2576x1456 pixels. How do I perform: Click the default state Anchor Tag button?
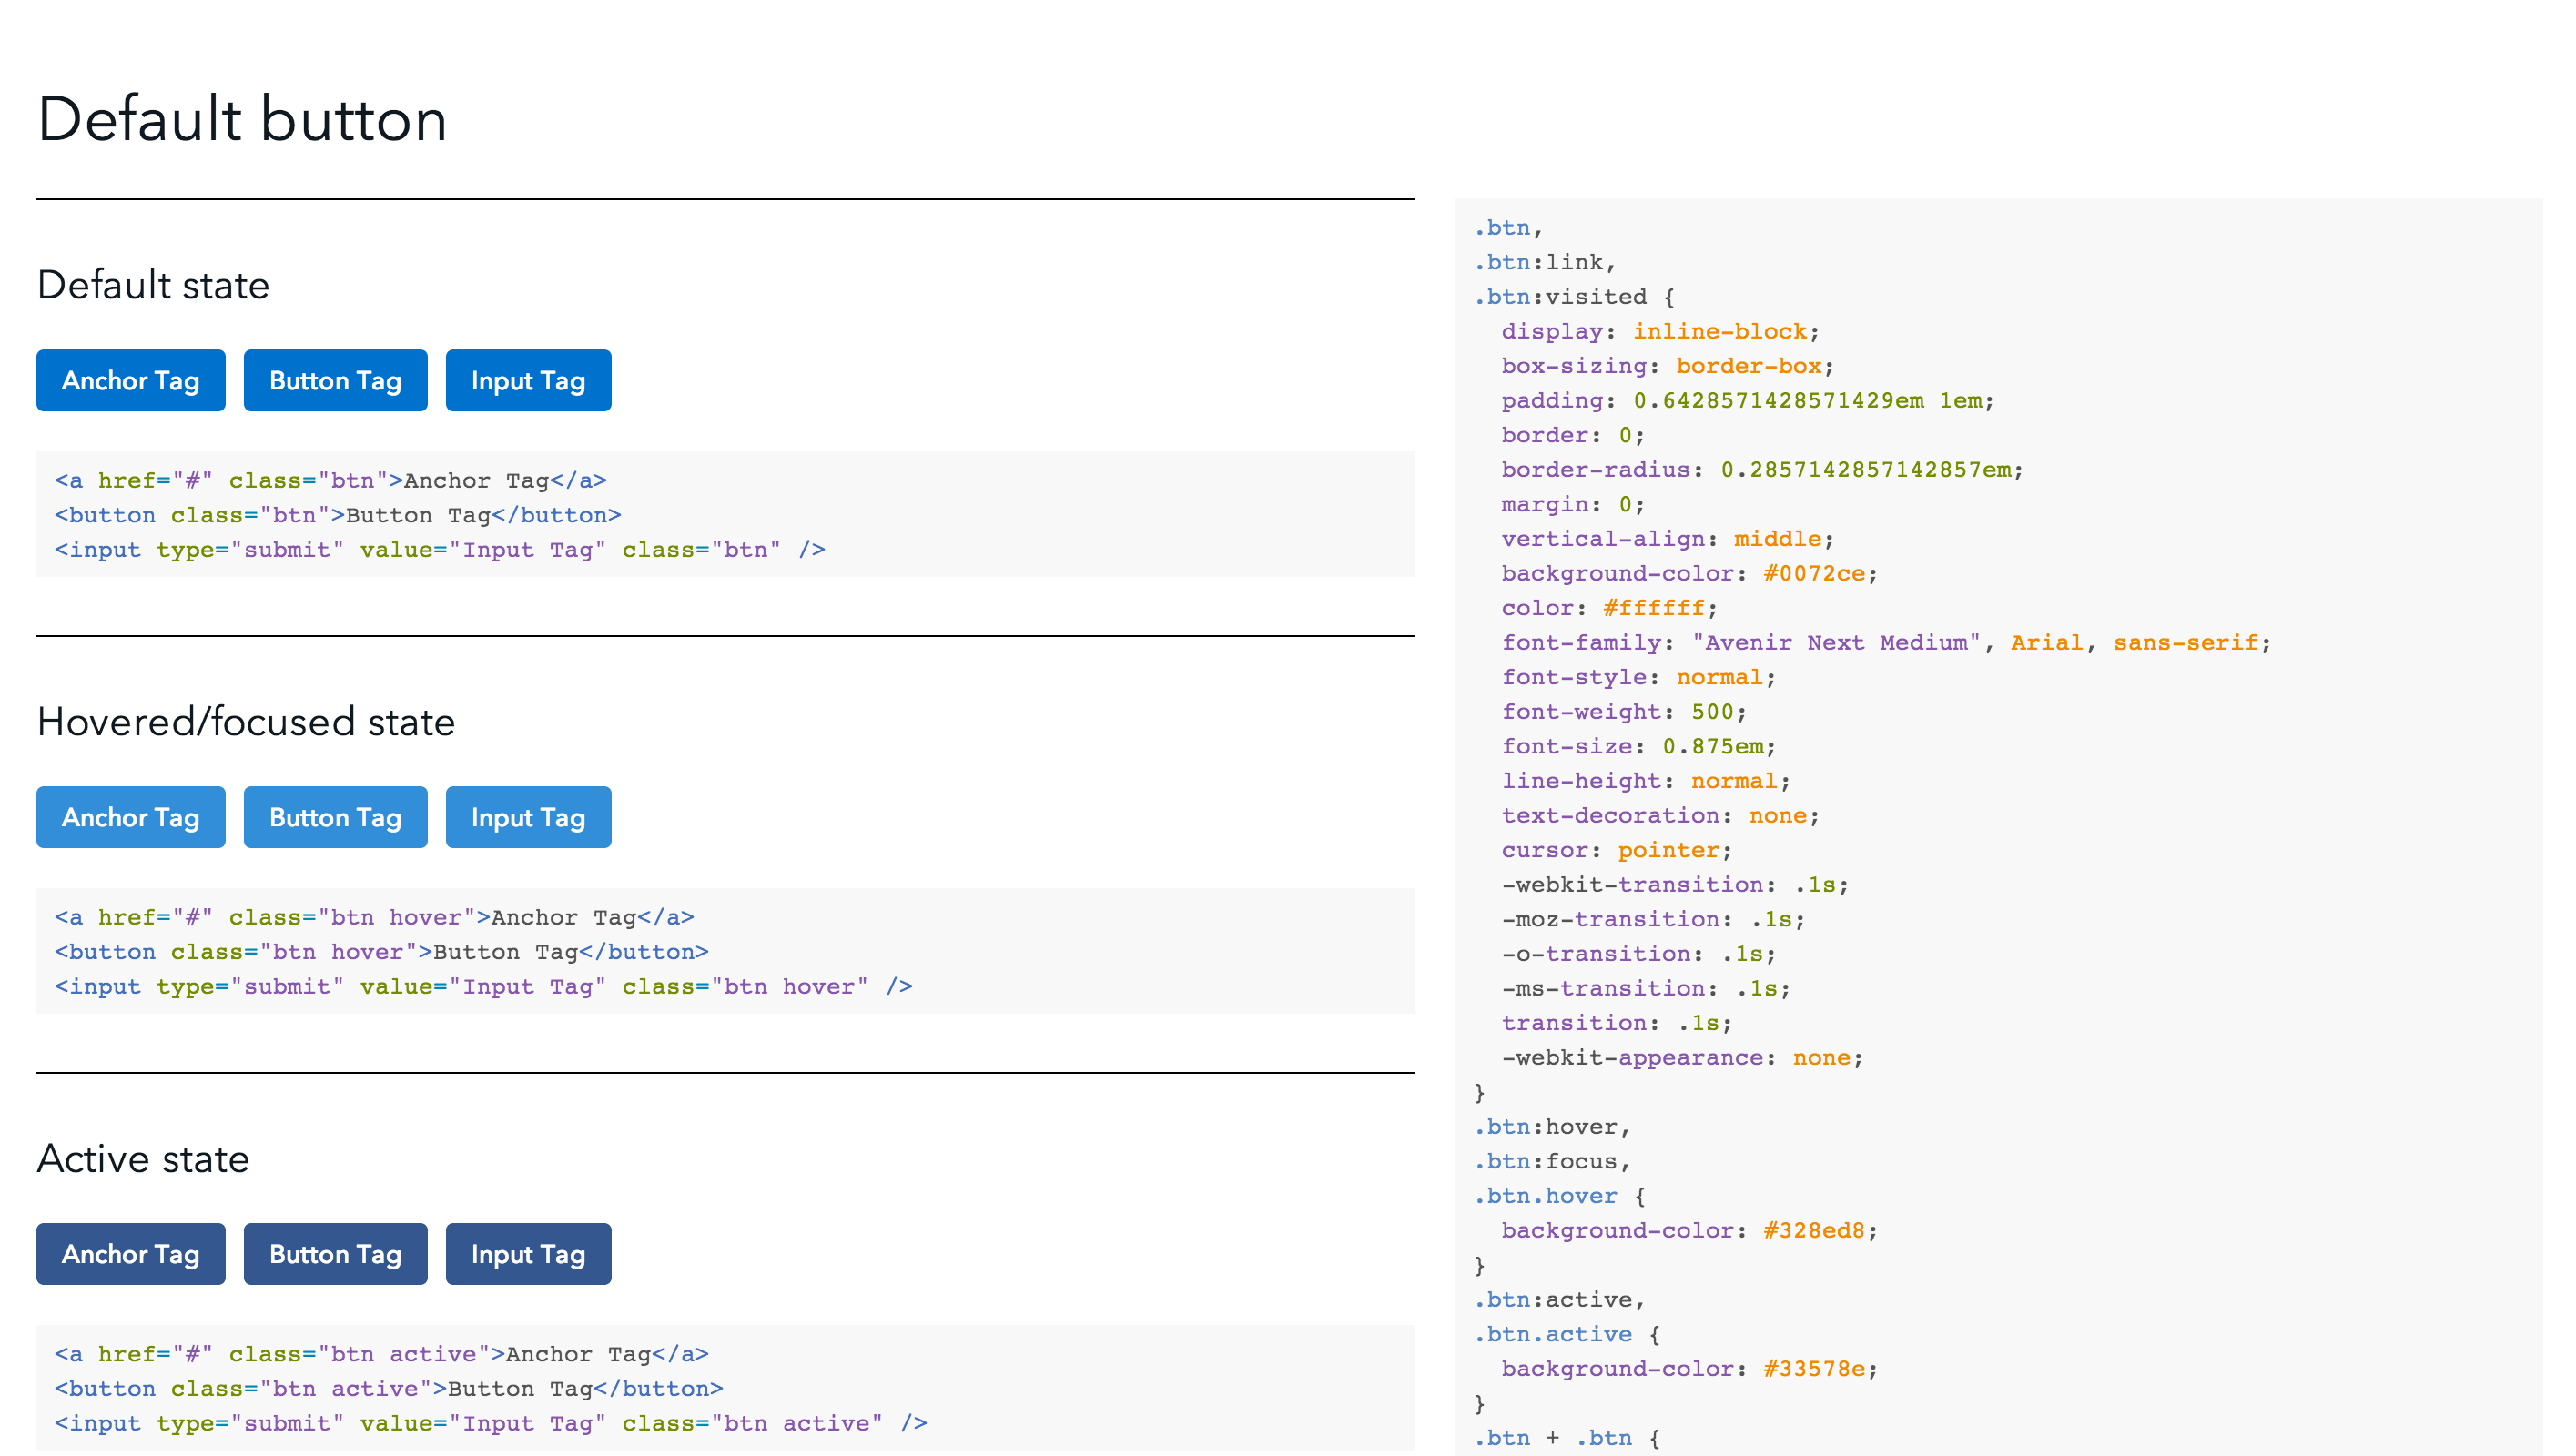tap(130, 380)
